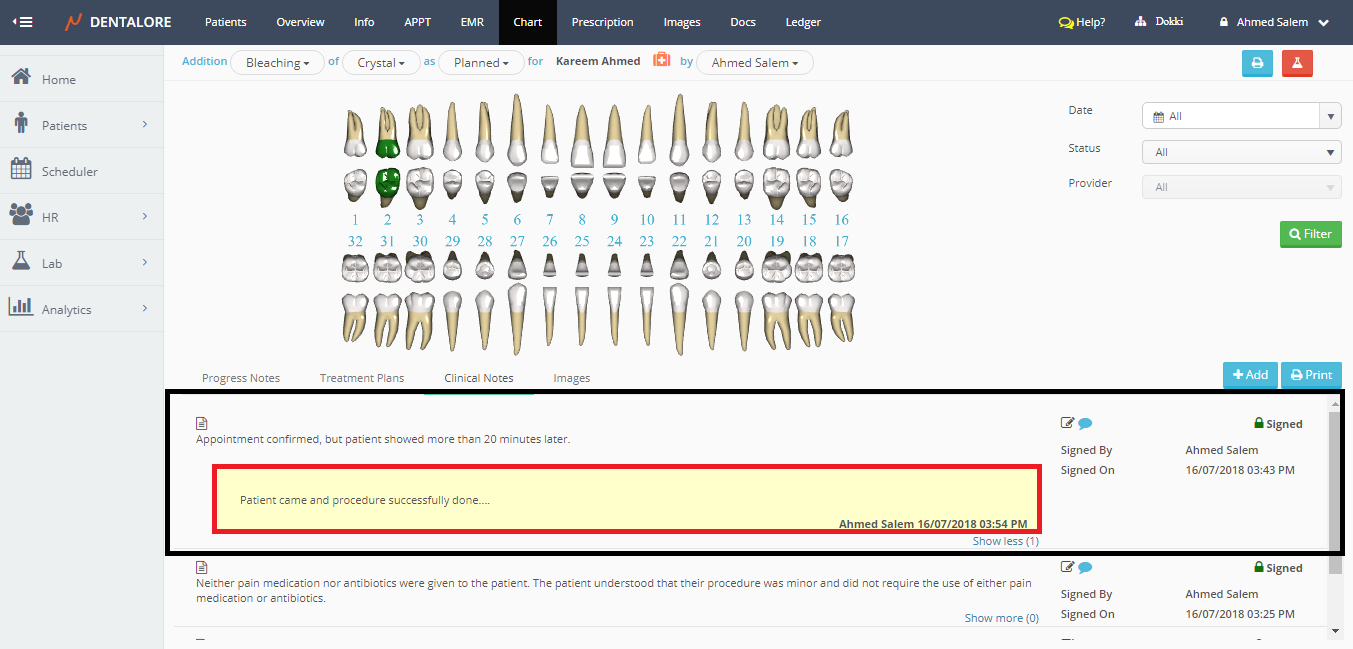Open the Bleaching procedure dropdown
This screenshot has width=1353, height=649.
(277, 63)
